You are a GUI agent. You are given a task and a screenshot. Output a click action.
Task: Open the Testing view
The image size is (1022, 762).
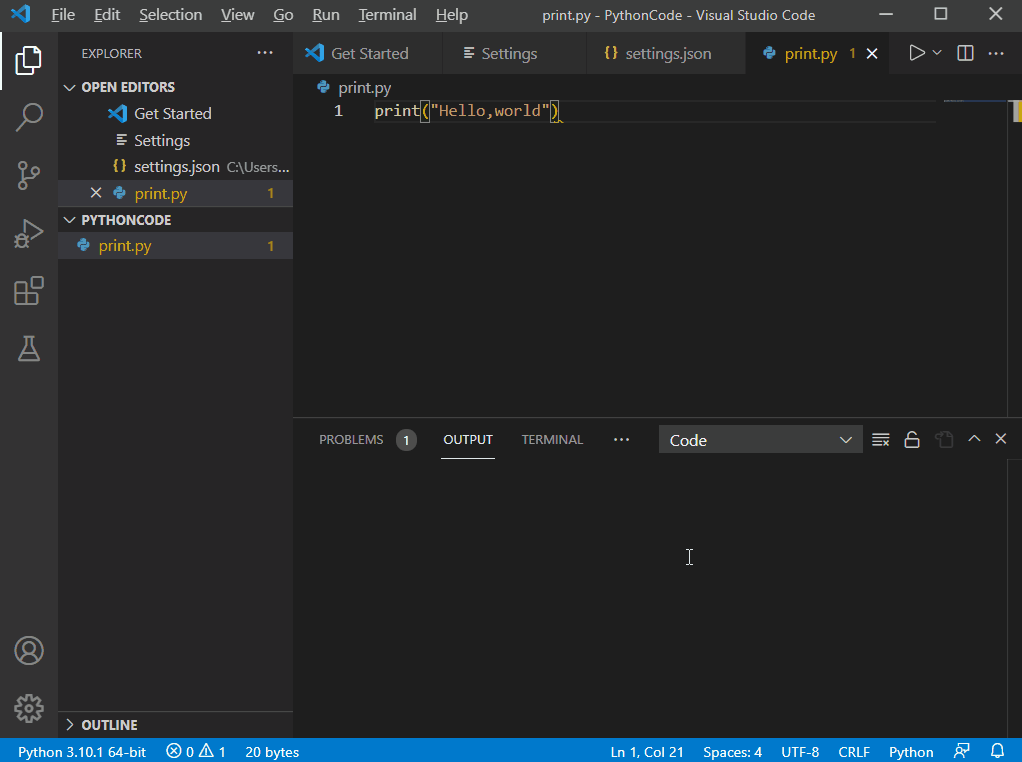29,348
